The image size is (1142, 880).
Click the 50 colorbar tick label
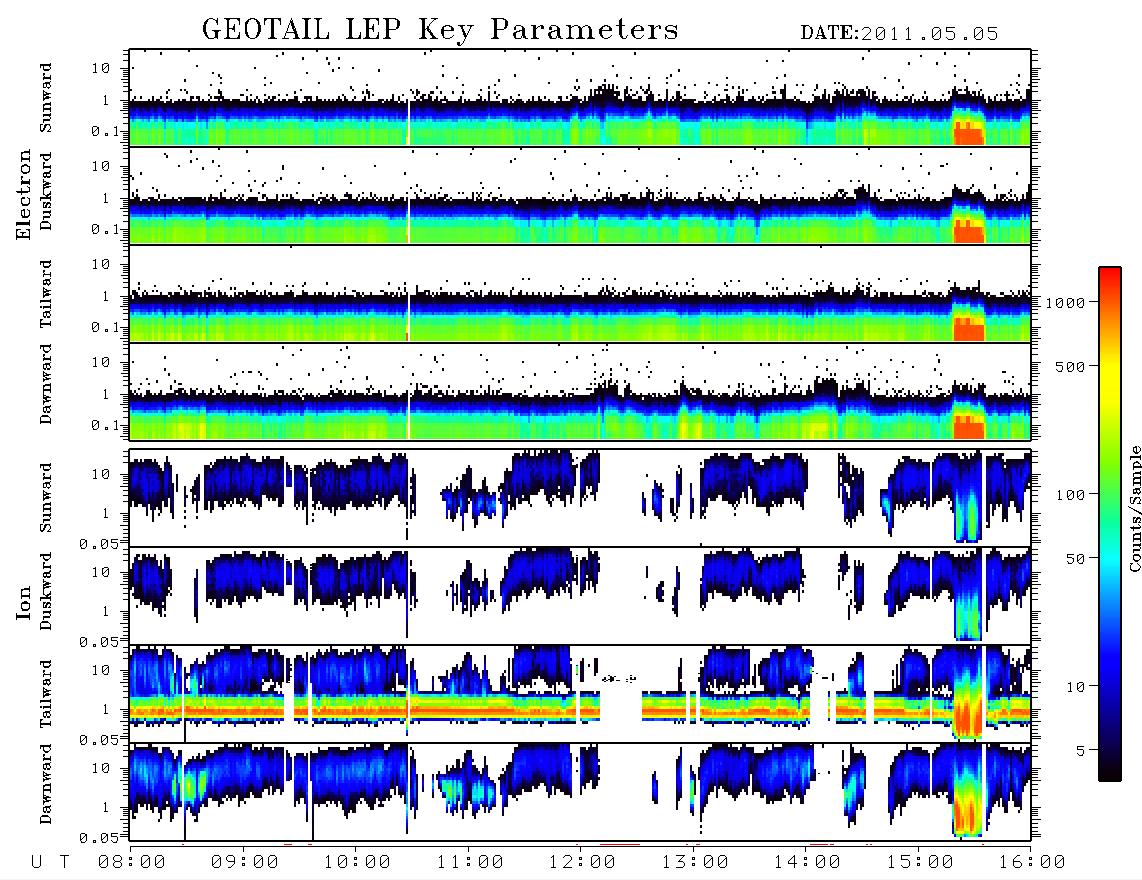coord(1075,559)
